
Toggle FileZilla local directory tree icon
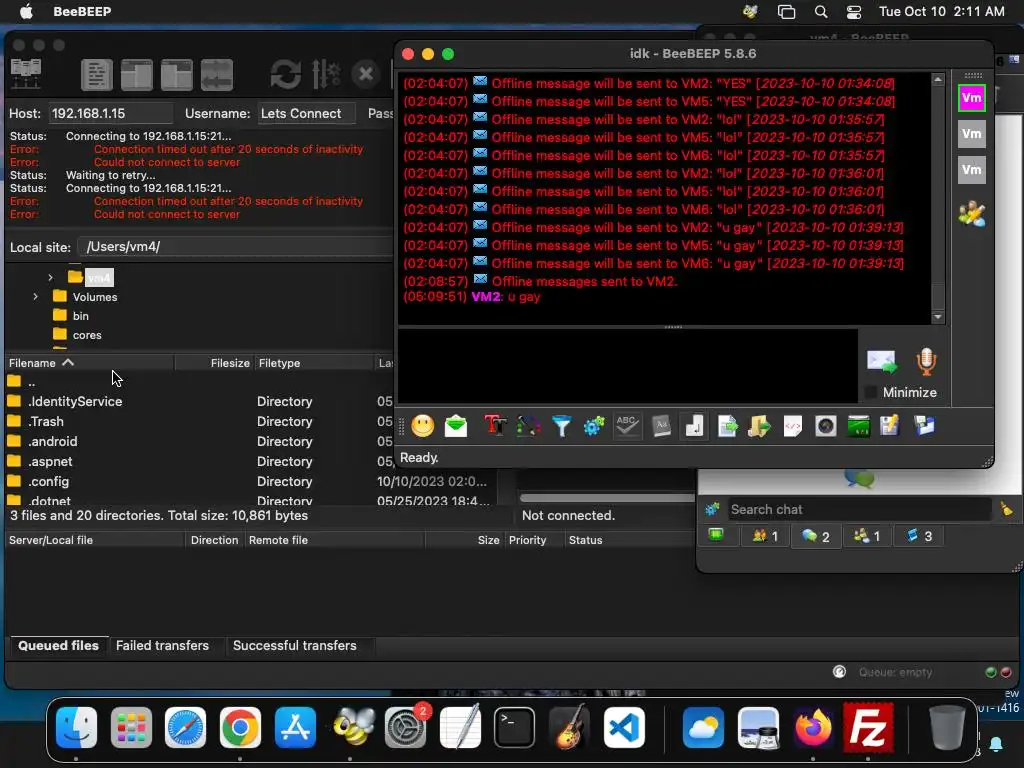pos(136,74)
